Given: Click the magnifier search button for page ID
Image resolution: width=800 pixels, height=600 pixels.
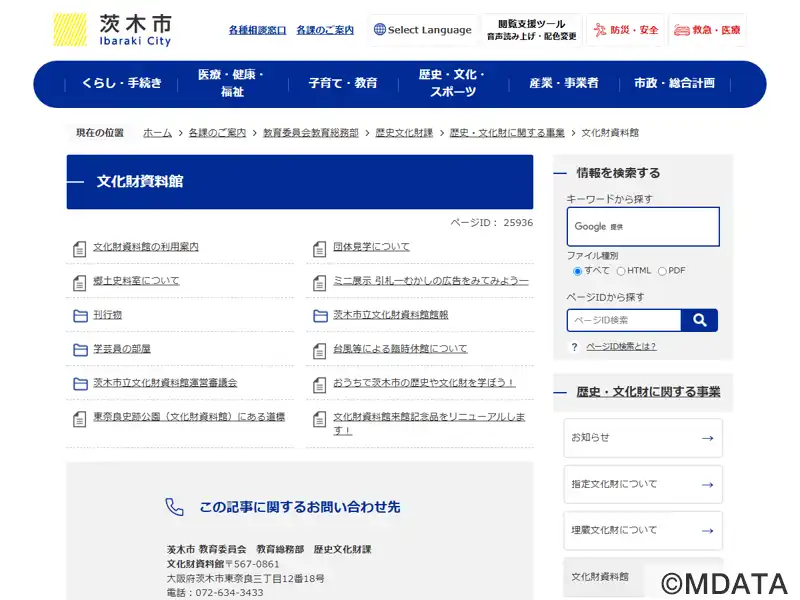Looking at the screenshot, I should coord(699,320).
